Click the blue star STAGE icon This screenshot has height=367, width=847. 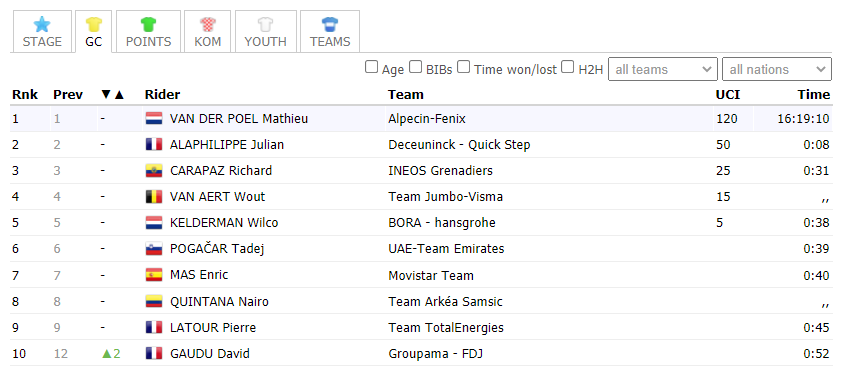tap(42, 24)
